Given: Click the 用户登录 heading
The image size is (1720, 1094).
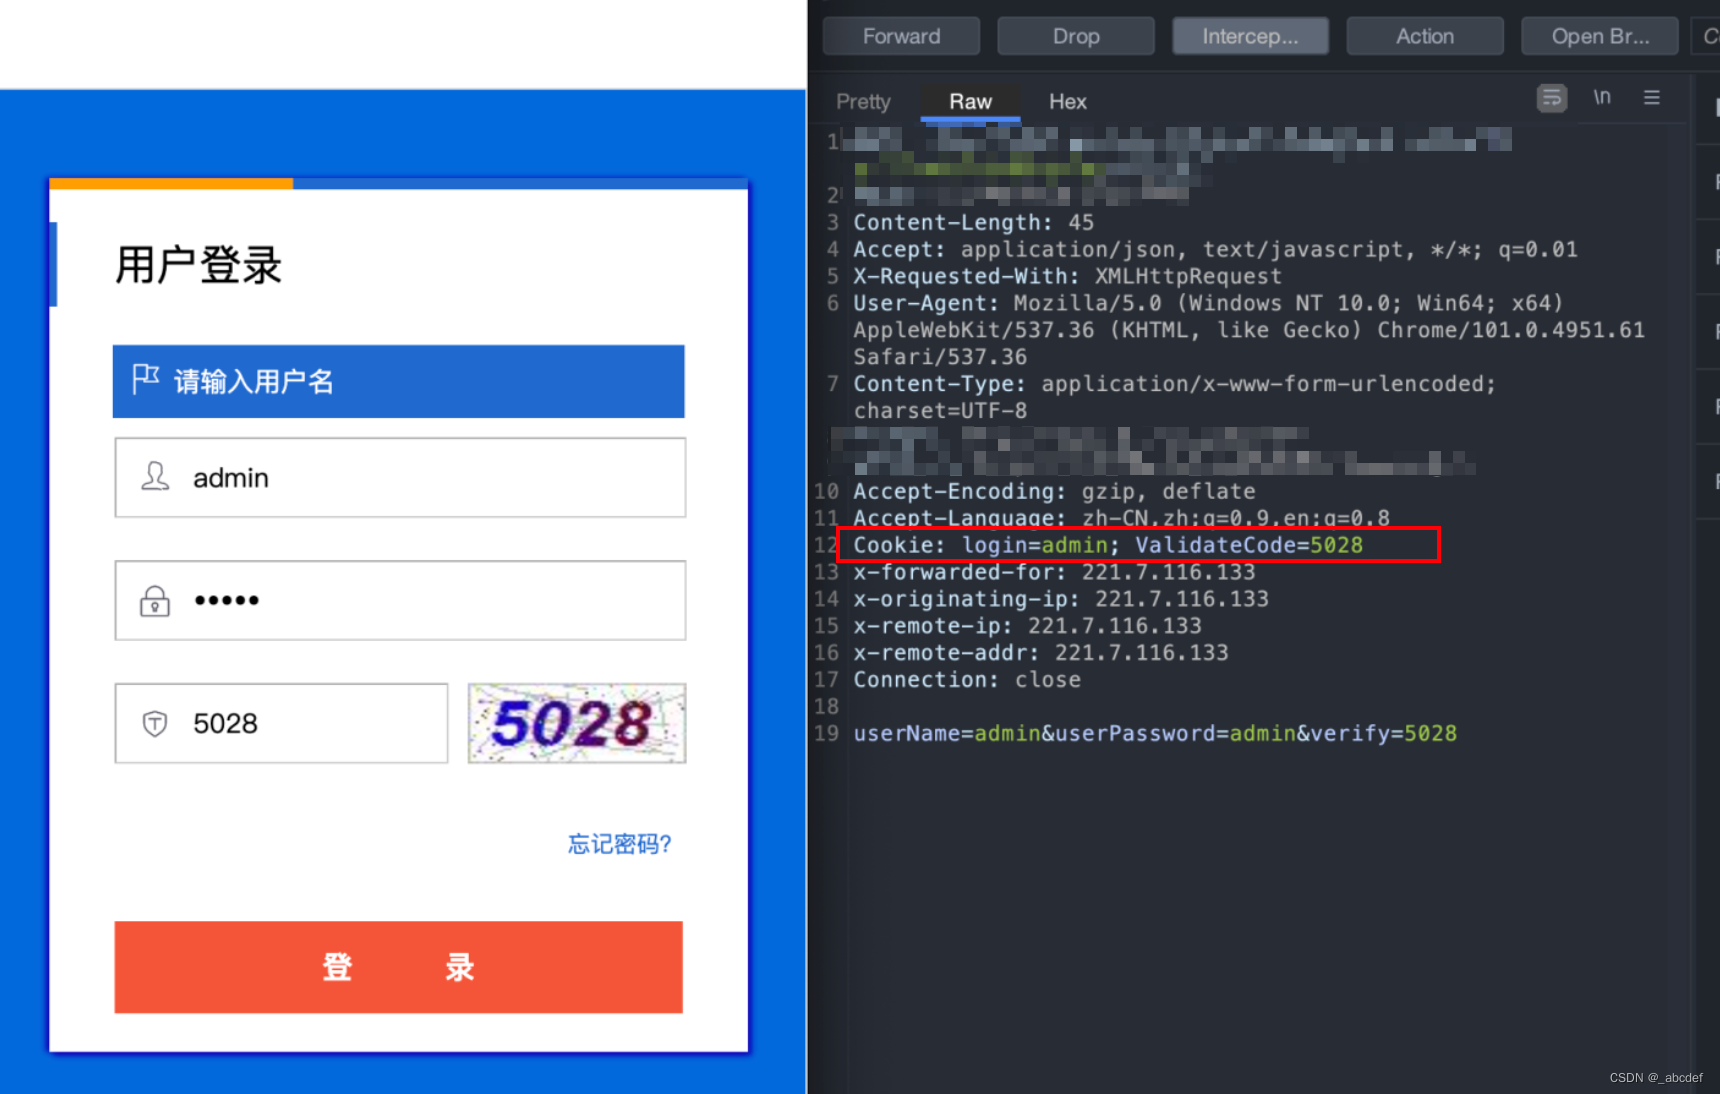Looking at the screenshot, I should pos(199,265).
